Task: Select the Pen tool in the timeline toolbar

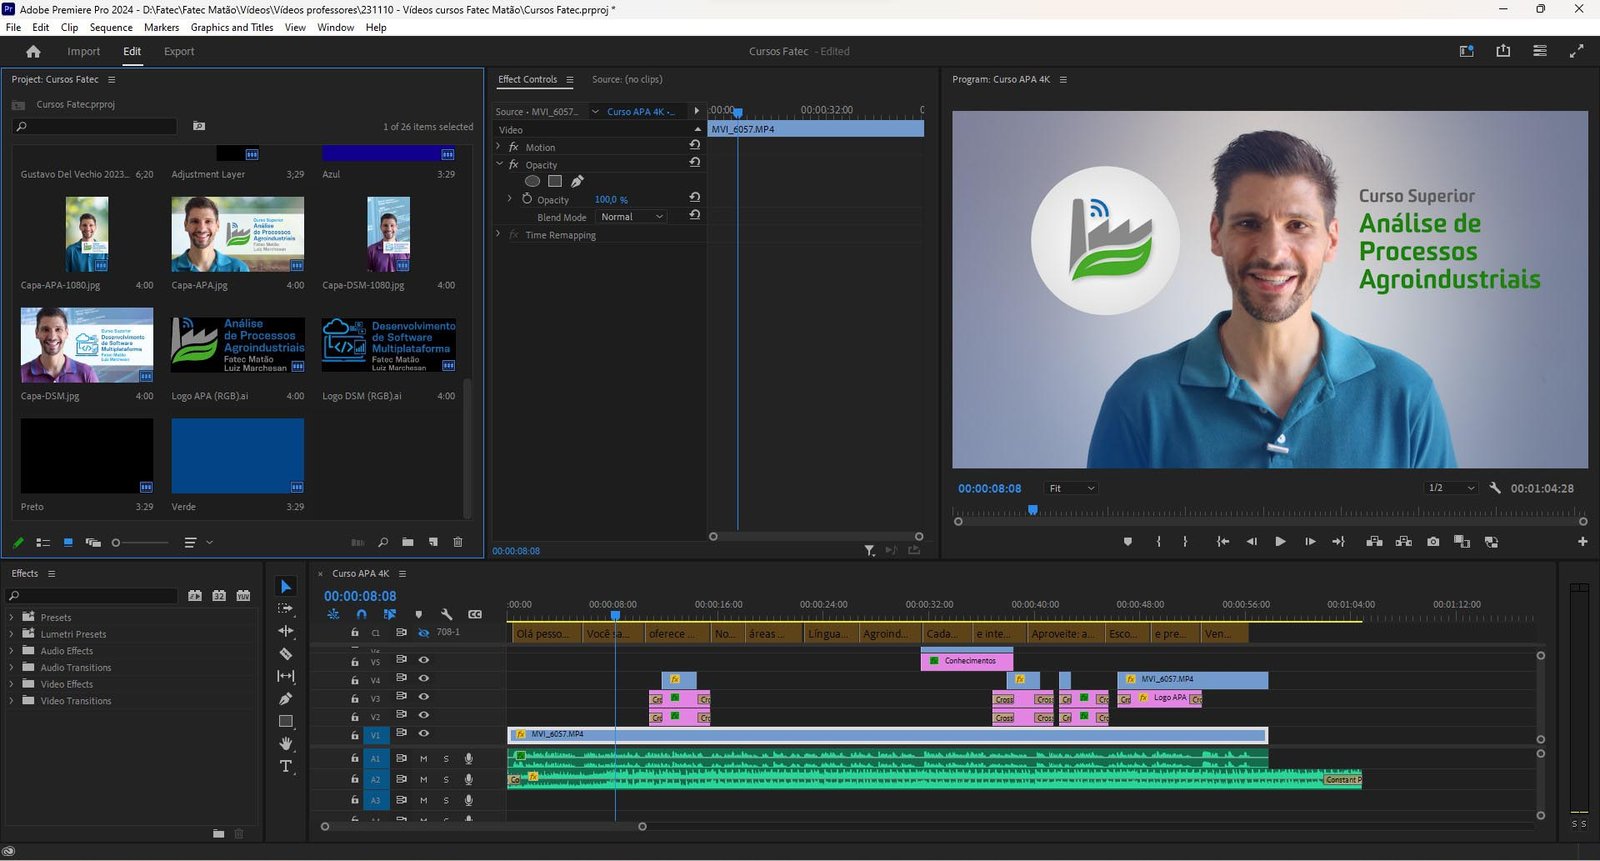Action: tap(286, 699)
